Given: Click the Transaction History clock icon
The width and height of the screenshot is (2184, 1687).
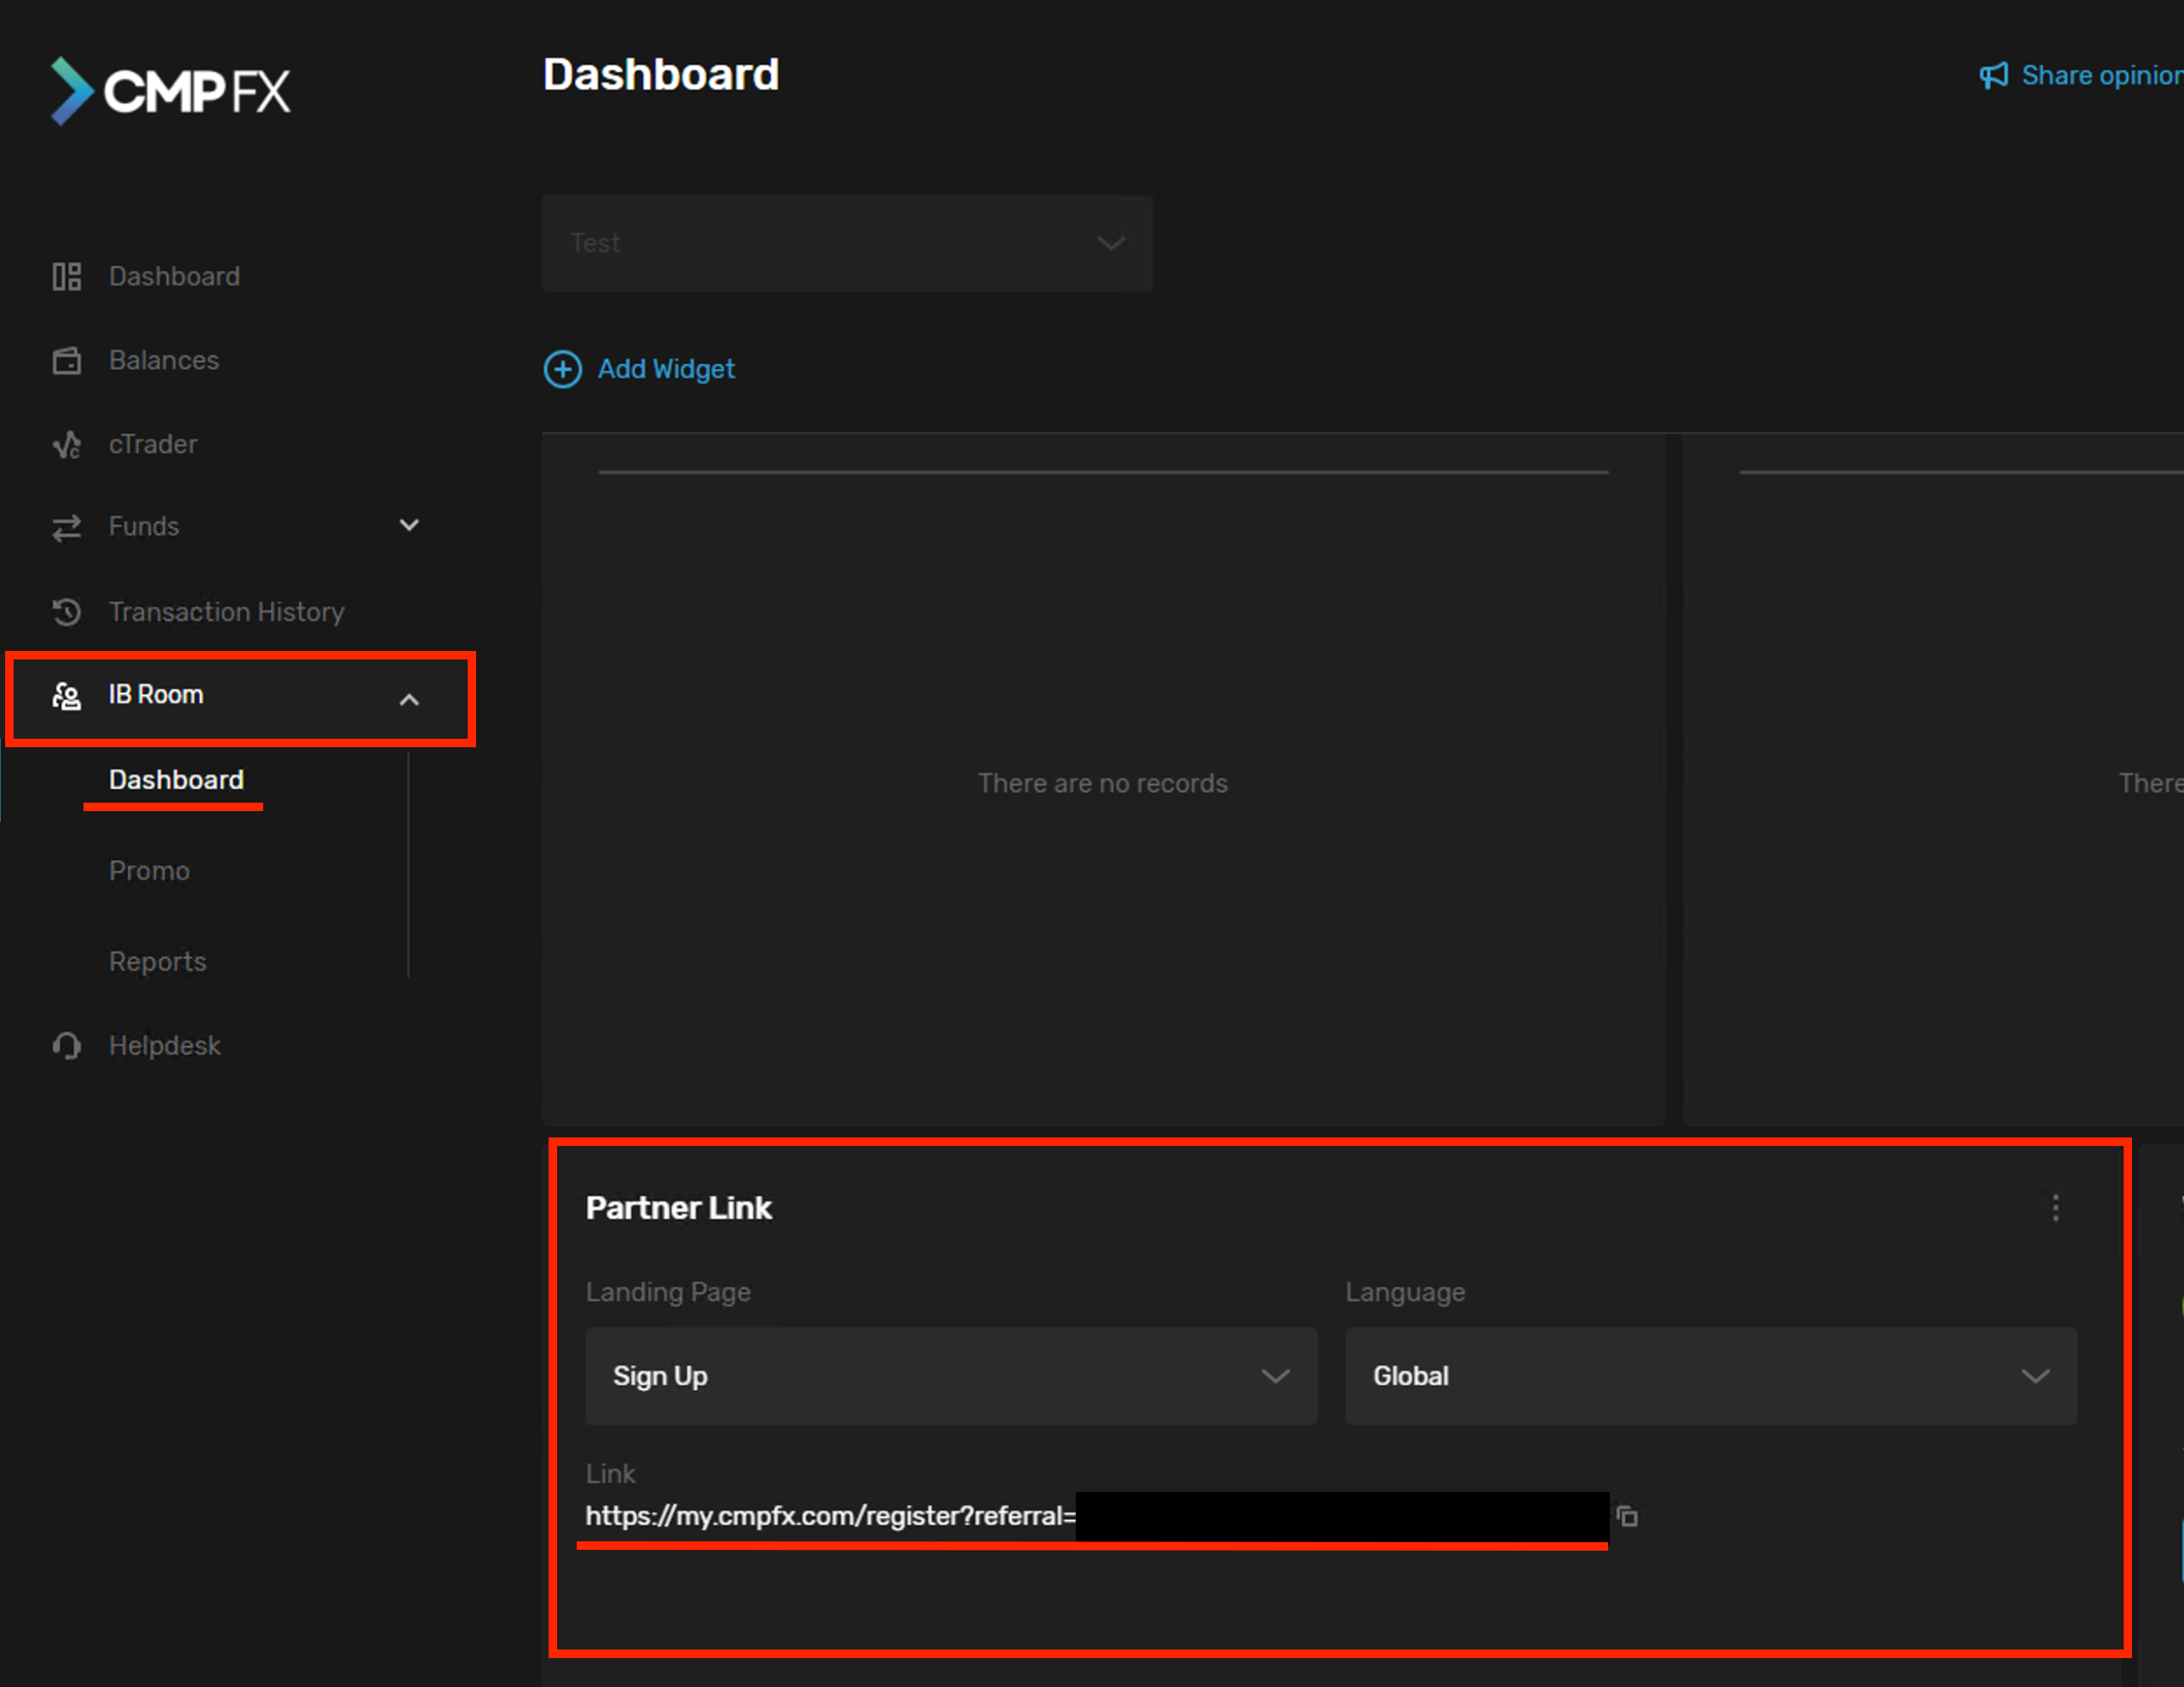Looking at the screenshot, I should [67, 612].
